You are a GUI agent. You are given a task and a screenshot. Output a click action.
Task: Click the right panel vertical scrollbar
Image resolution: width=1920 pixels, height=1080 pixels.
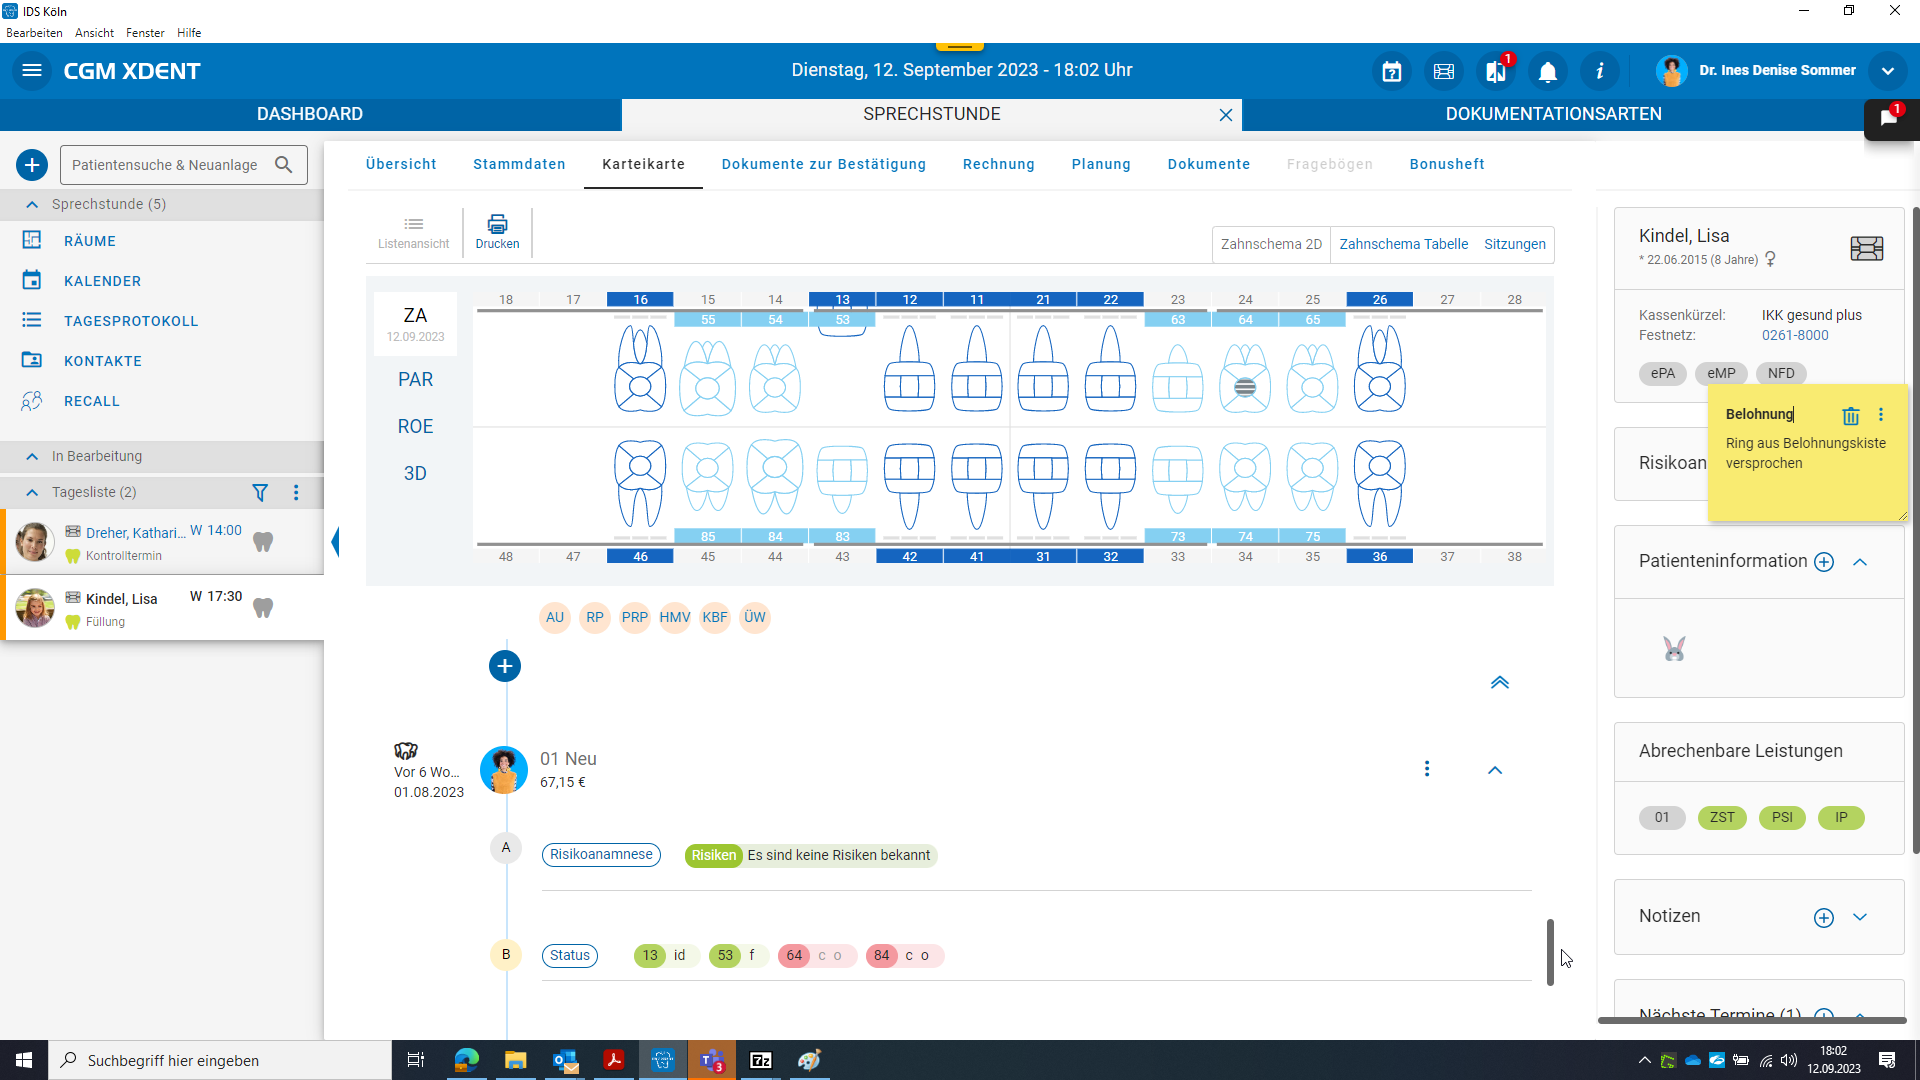pyautogui.click(x=1915, y=530)
